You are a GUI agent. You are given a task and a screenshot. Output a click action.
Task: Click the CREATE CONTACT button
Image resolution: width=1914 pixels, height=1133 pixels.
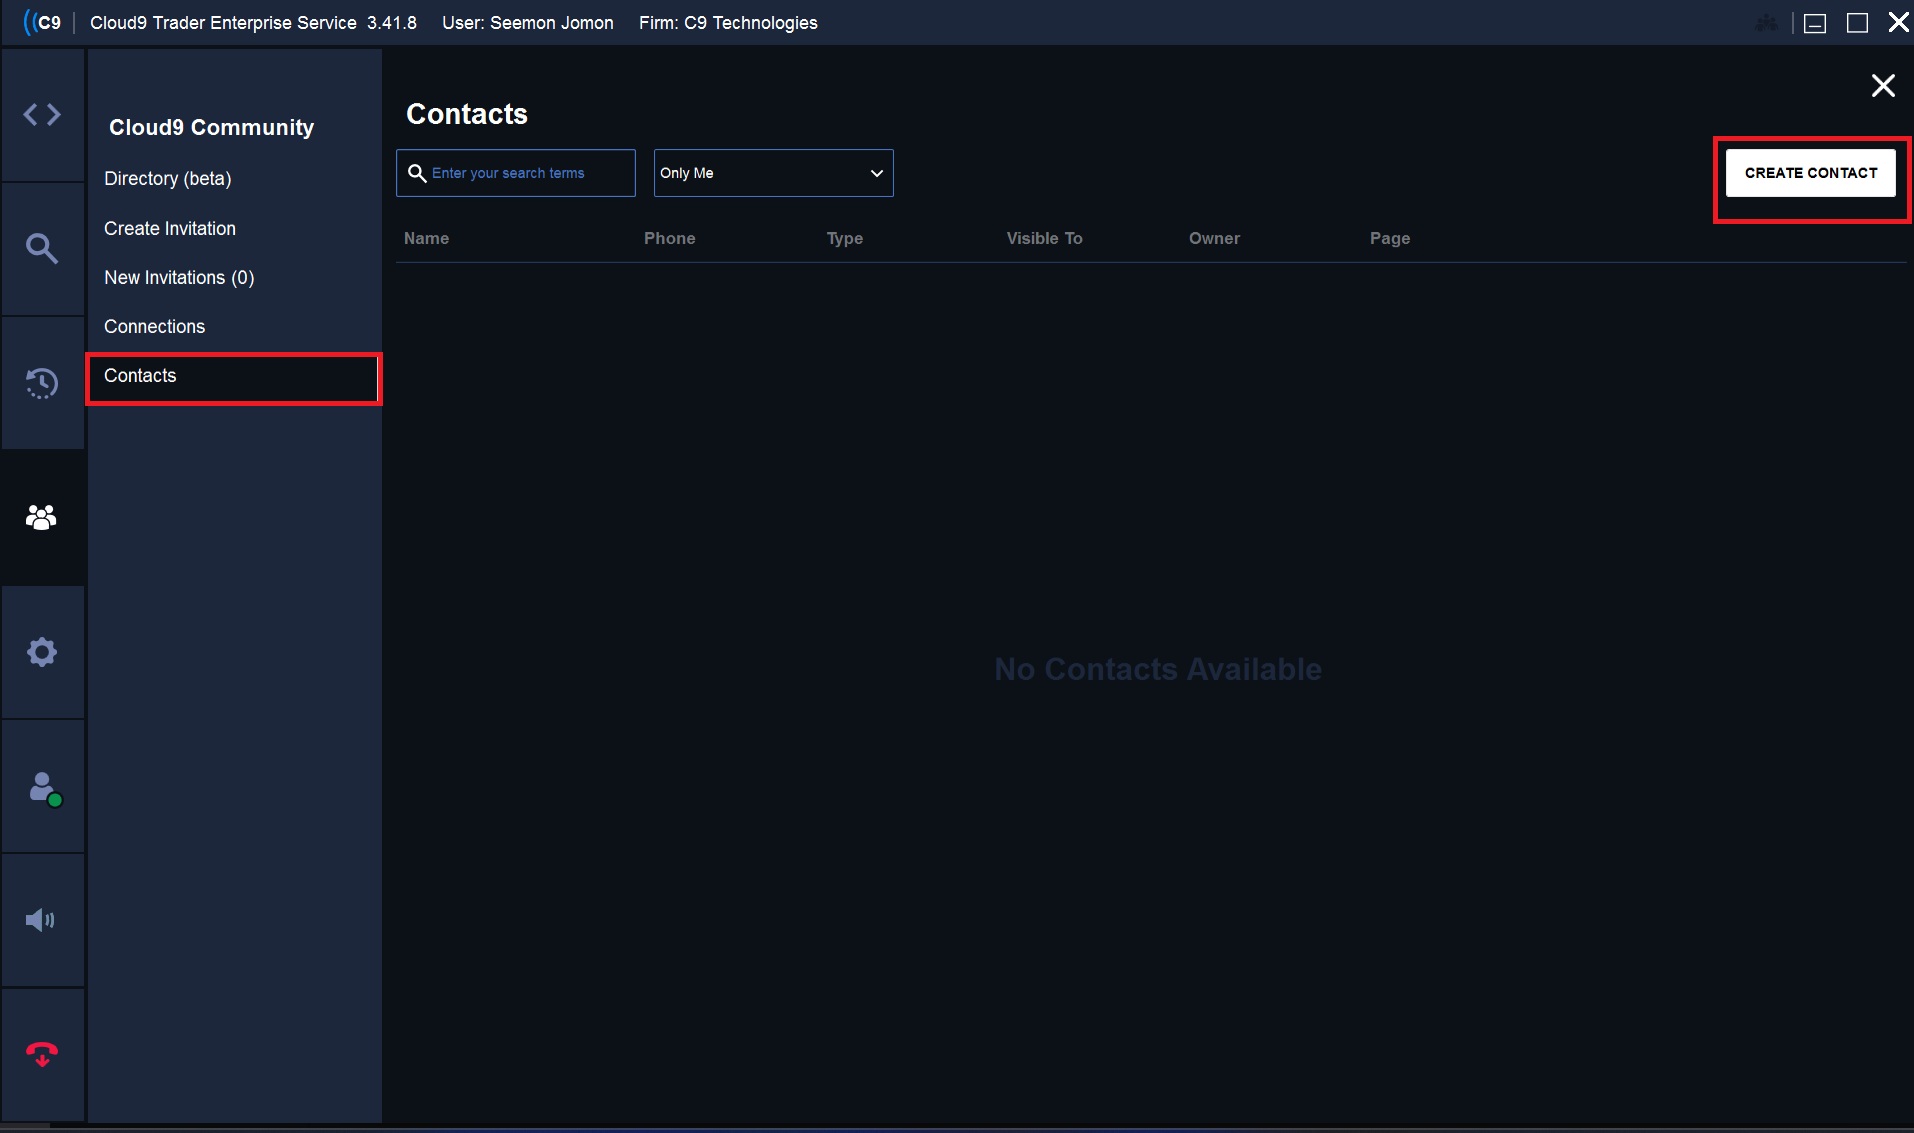click(1811, 173)
